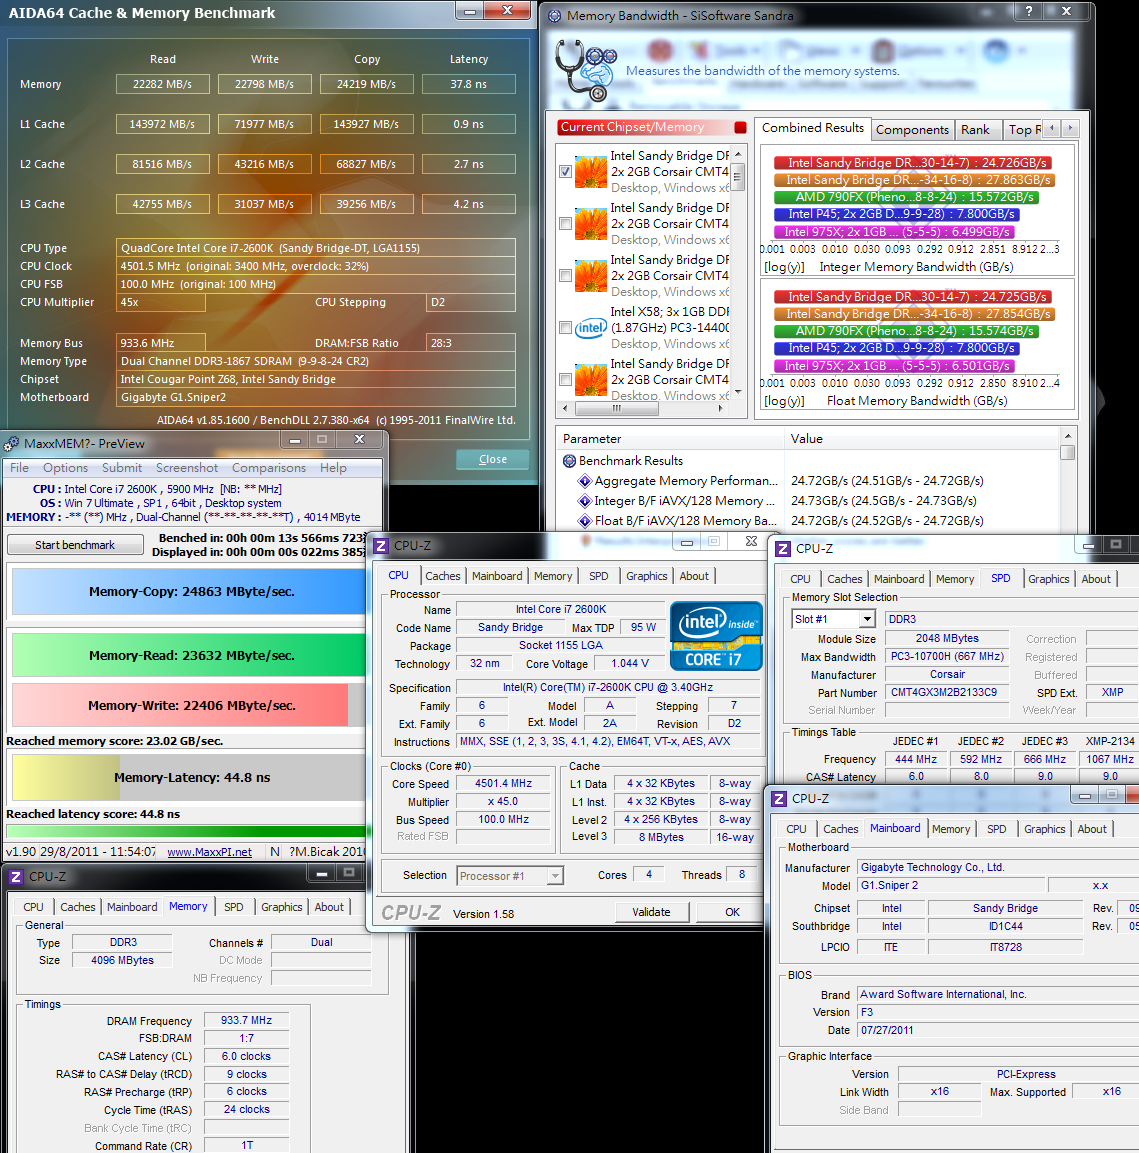Click the Intel logo of the X58 entry

[590, 328]
